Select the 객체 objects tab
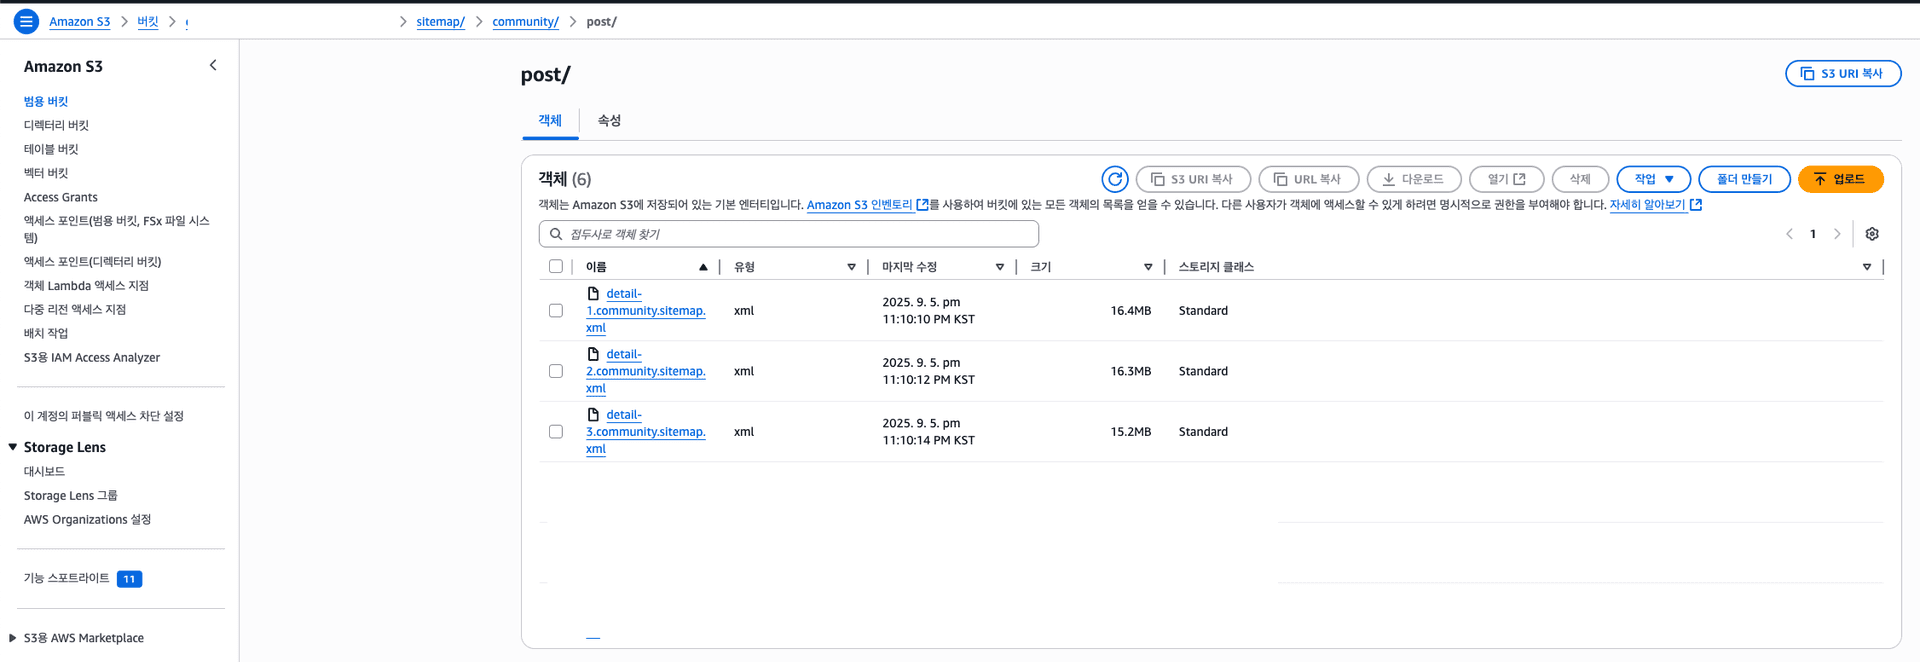 point(550,121)
